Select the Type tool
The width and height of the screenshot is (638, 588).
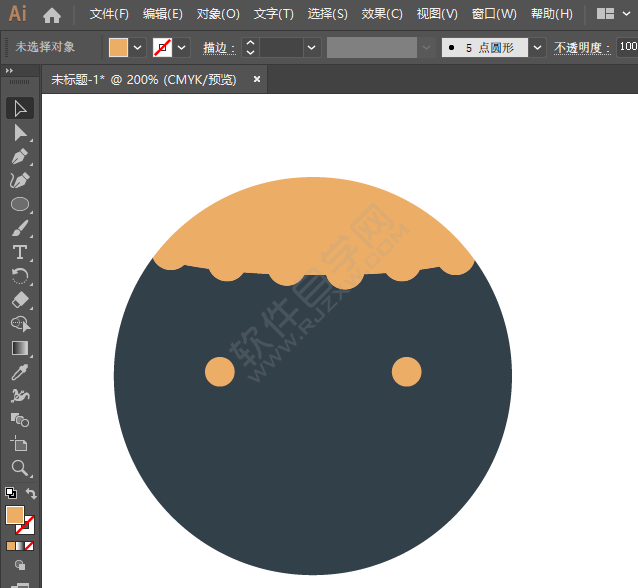(x=19, y=252)
